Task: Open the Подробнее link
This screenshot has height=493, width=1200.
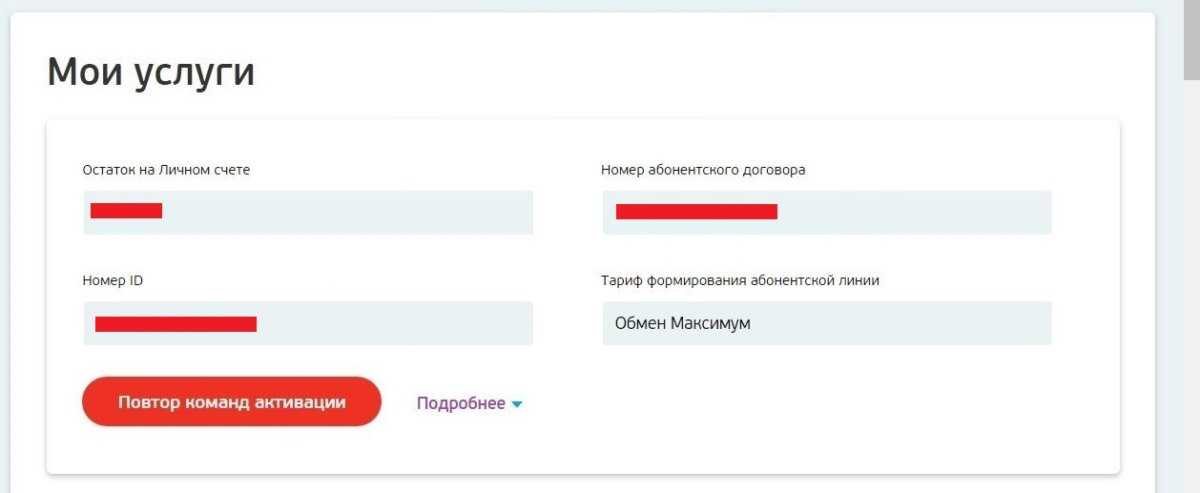Action: click(461, 404)
